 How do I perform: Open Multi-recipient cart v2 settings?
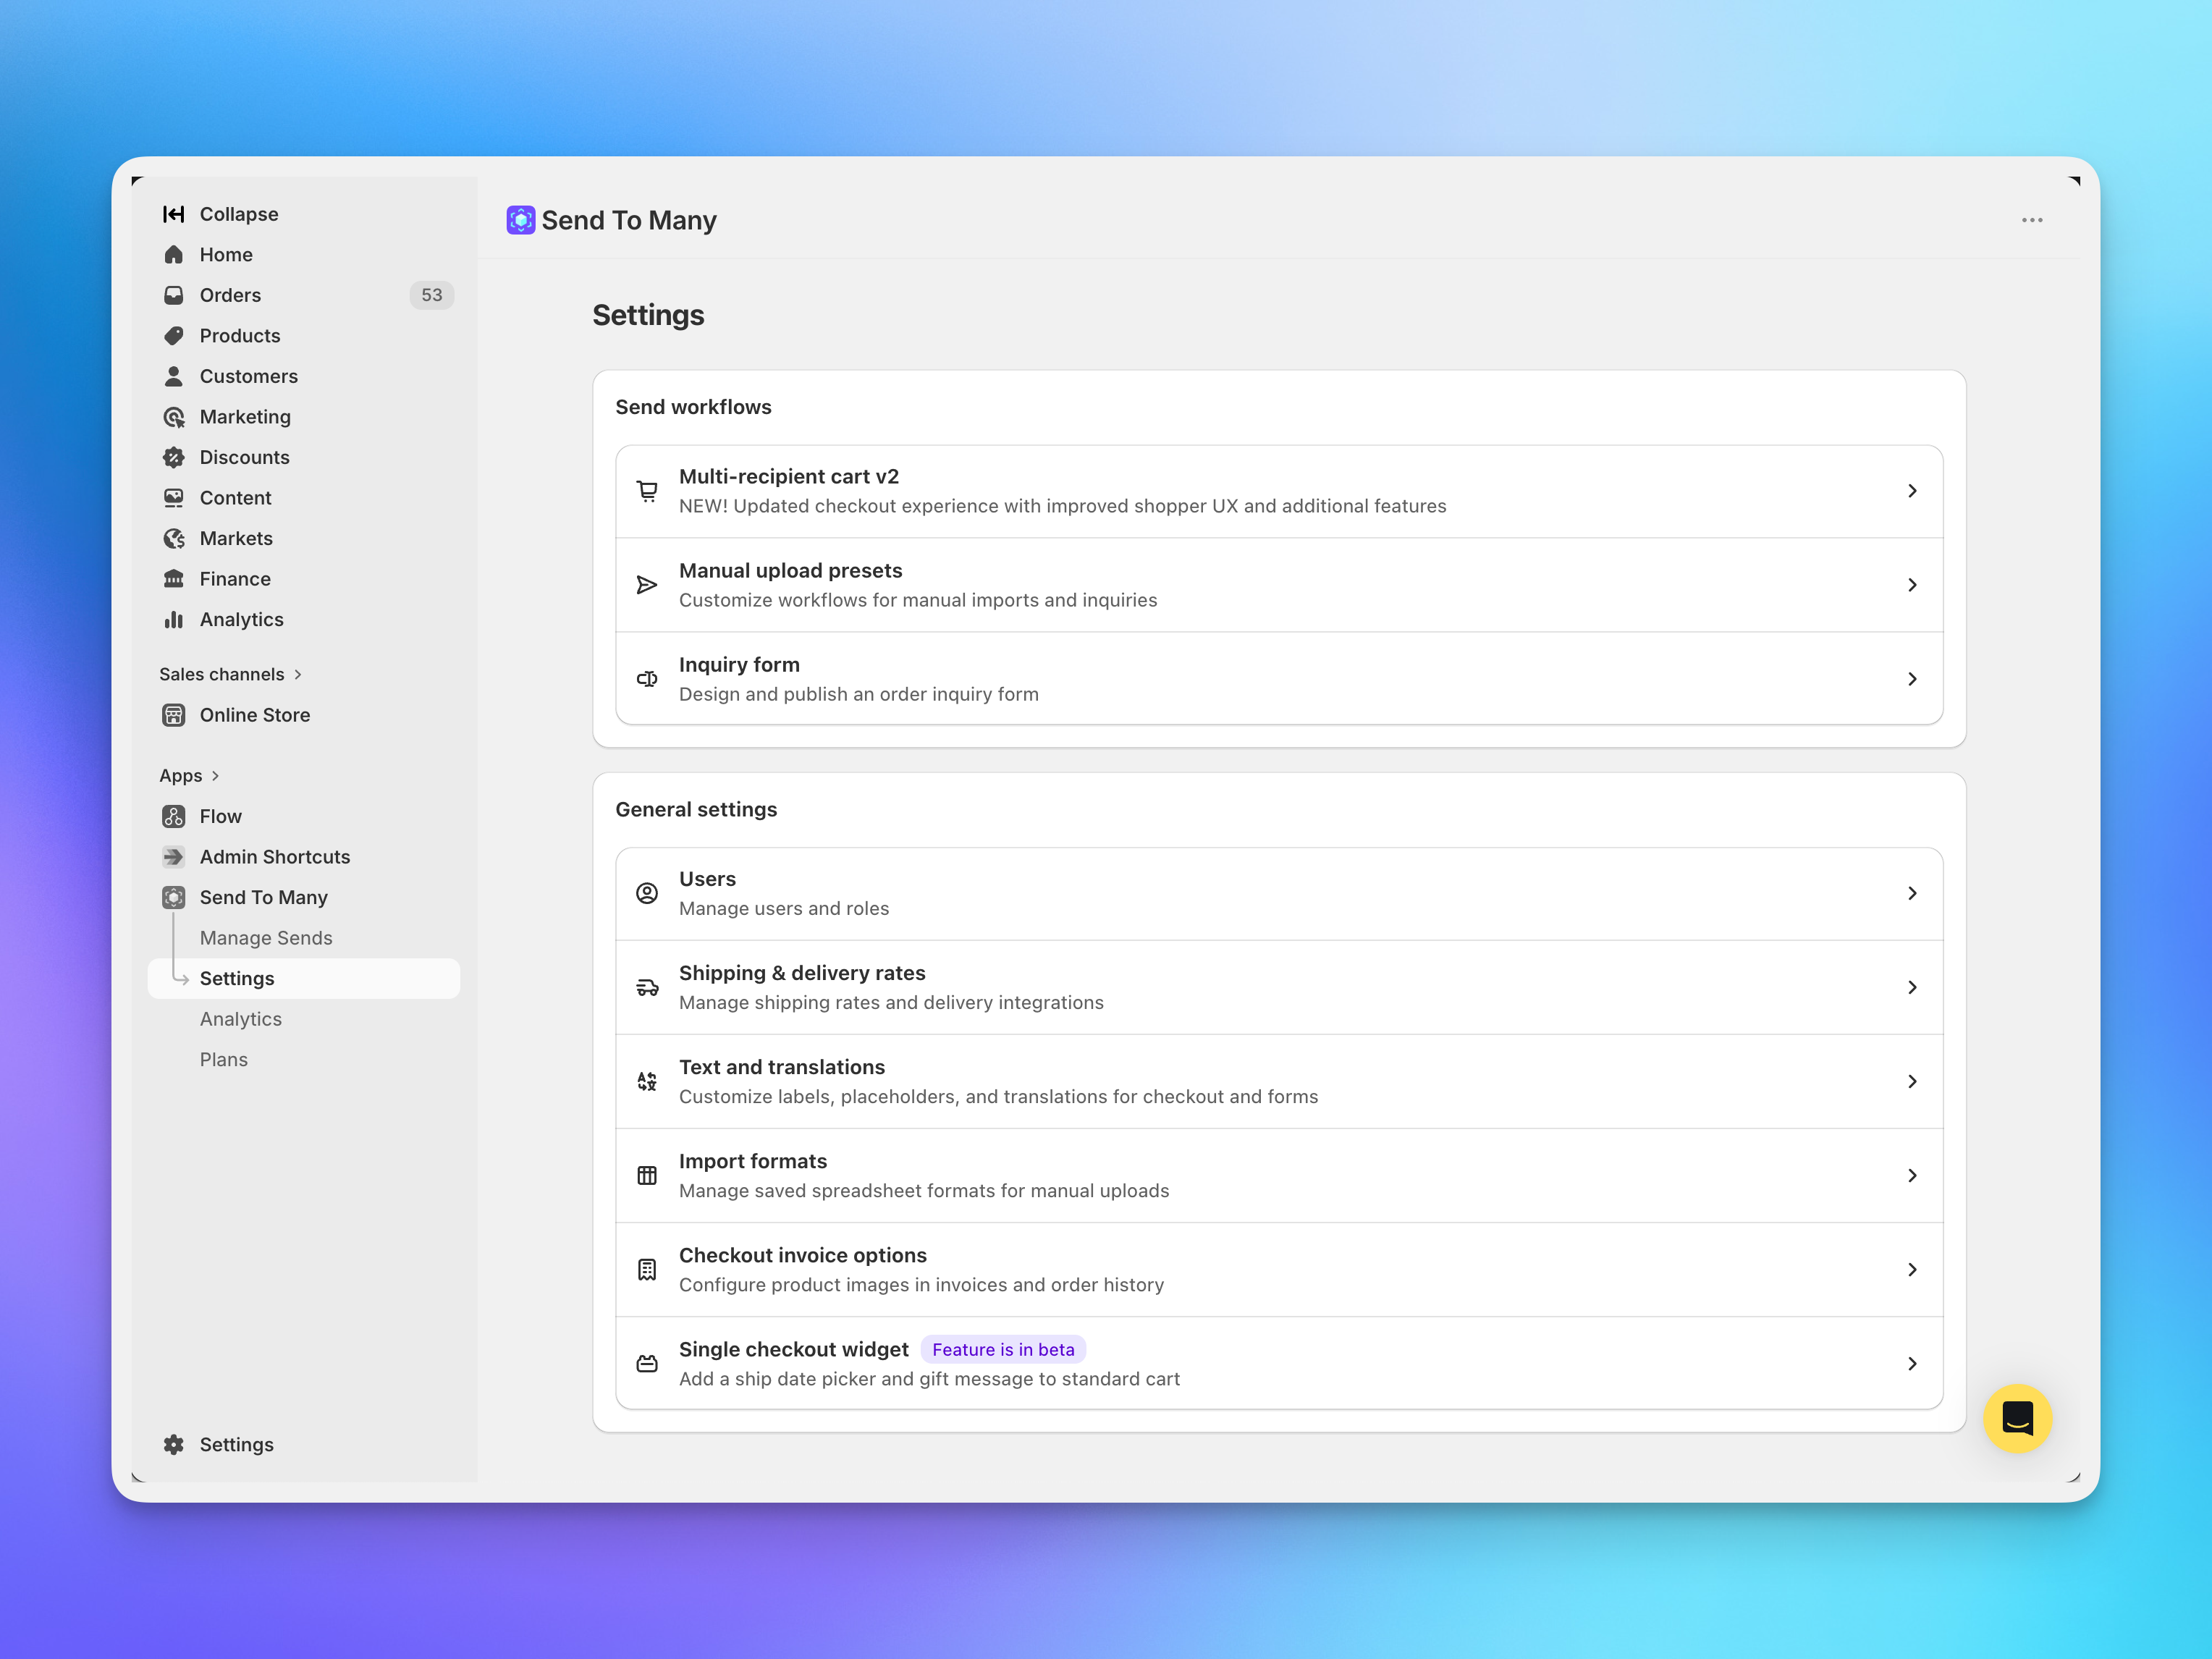pos(1279,491)
